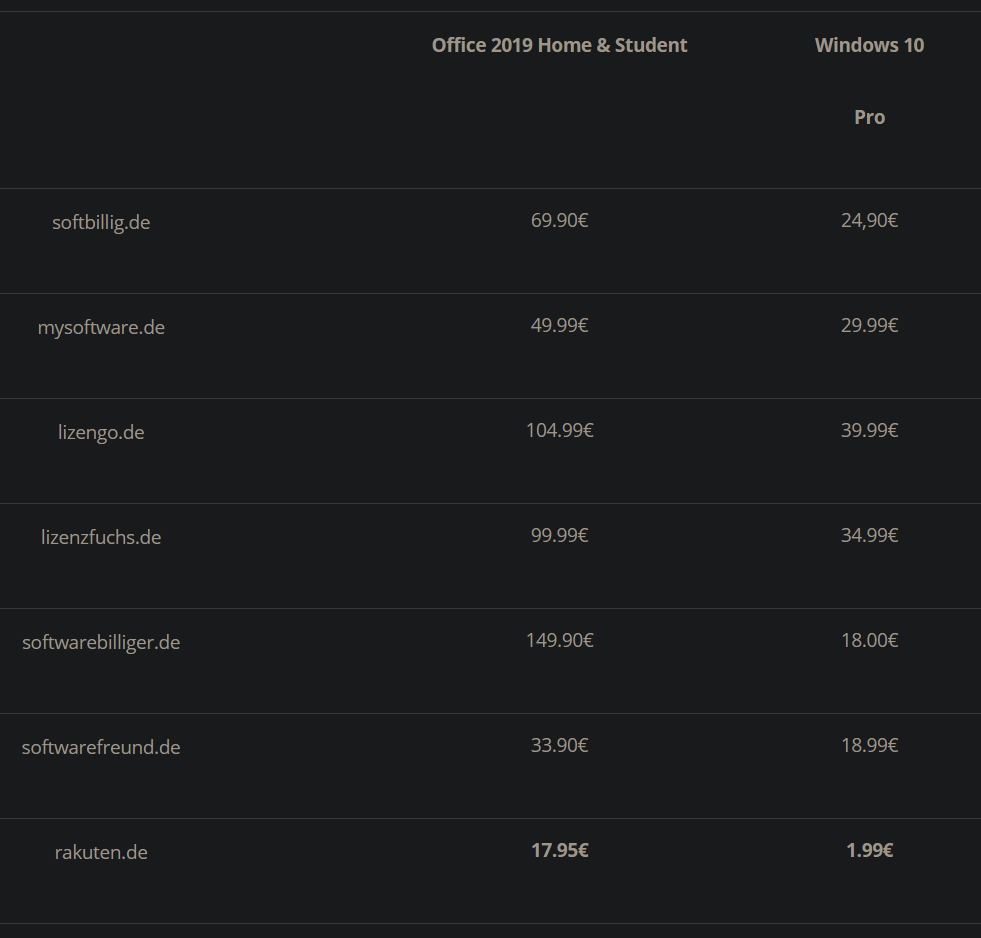Click the lizenzfuchs.de shop name
Viewport: 981px width, 938px height.
[101, 537]
